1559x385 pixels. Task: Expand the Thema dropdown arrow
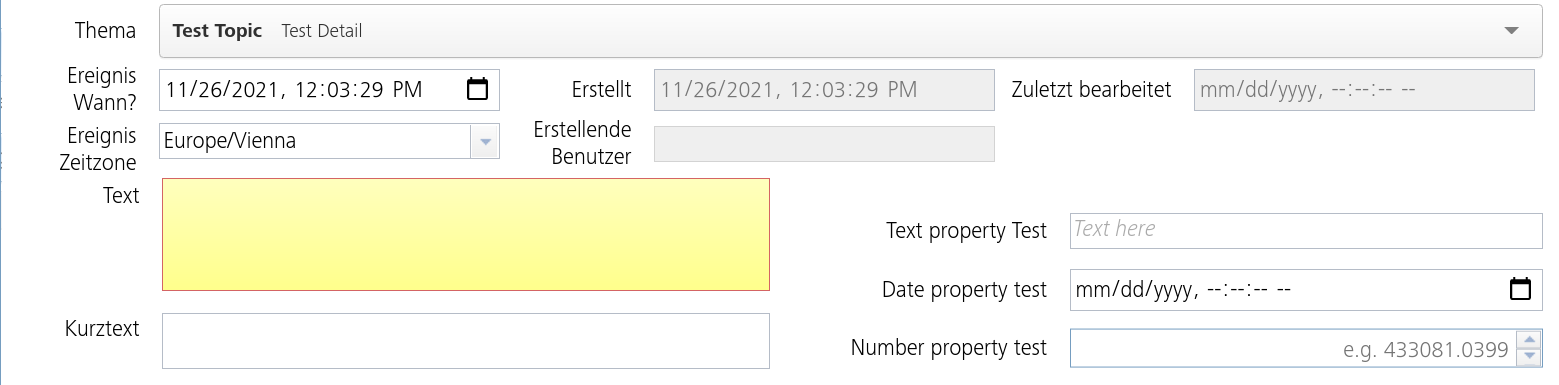coord(1512,31)
